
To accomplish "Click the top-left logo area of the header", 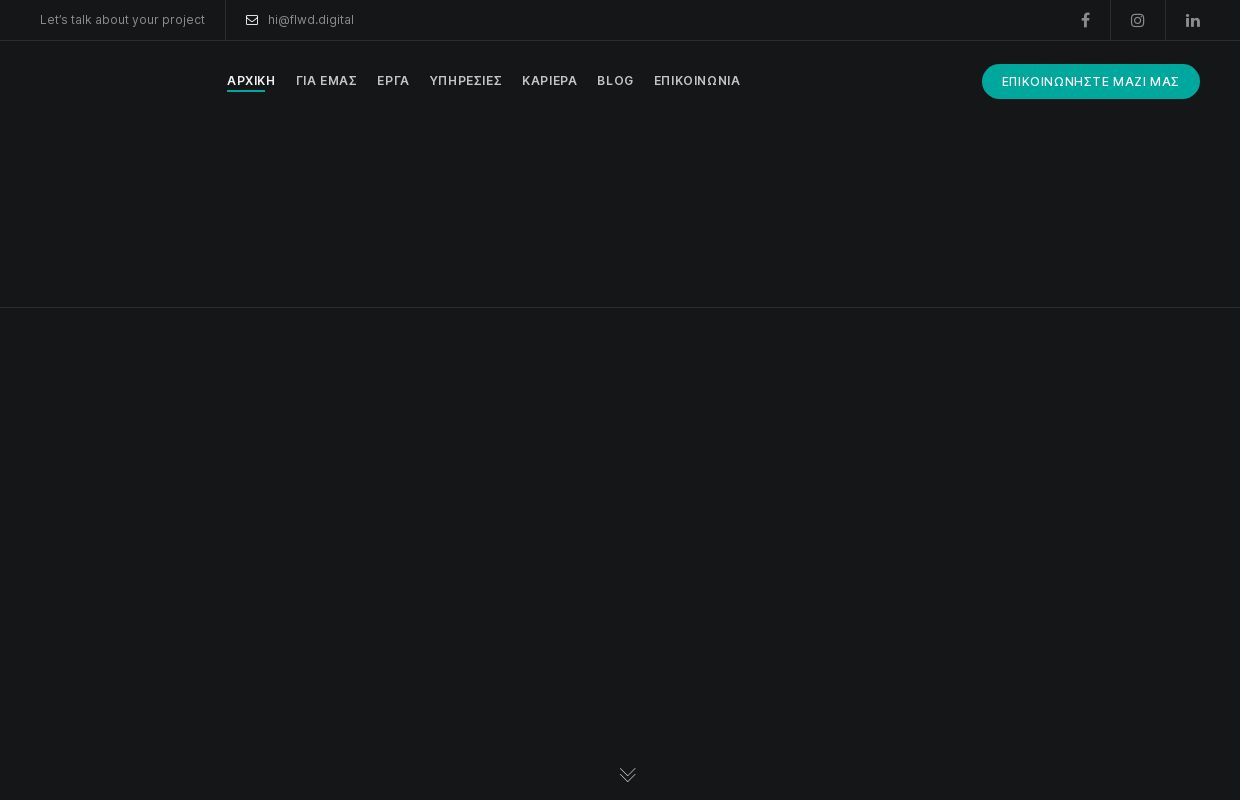I will [100, 81].
